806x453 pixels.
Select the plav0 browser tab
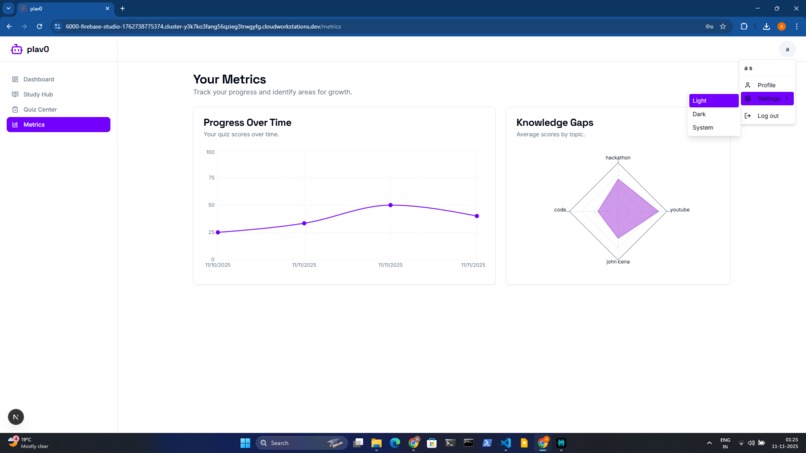tap(65, 8)
